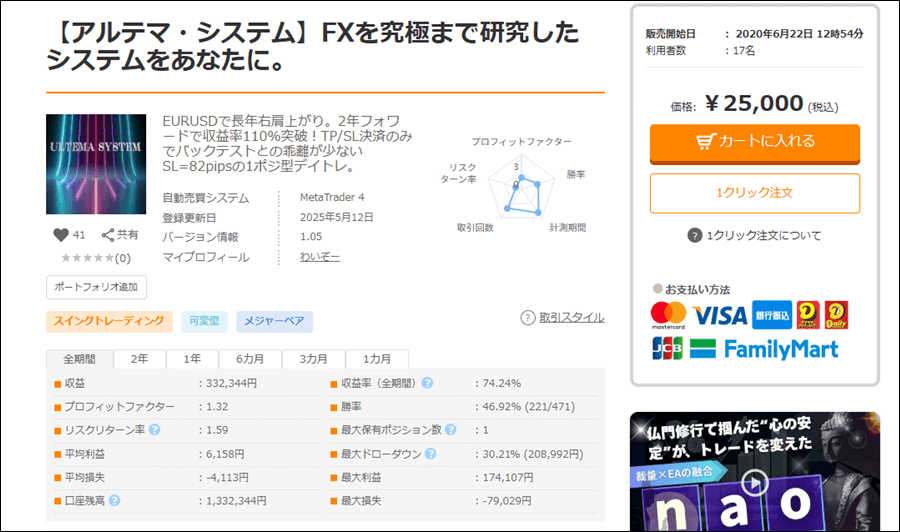Click the help icon beside 取引スタイル

tap(528, 318)
